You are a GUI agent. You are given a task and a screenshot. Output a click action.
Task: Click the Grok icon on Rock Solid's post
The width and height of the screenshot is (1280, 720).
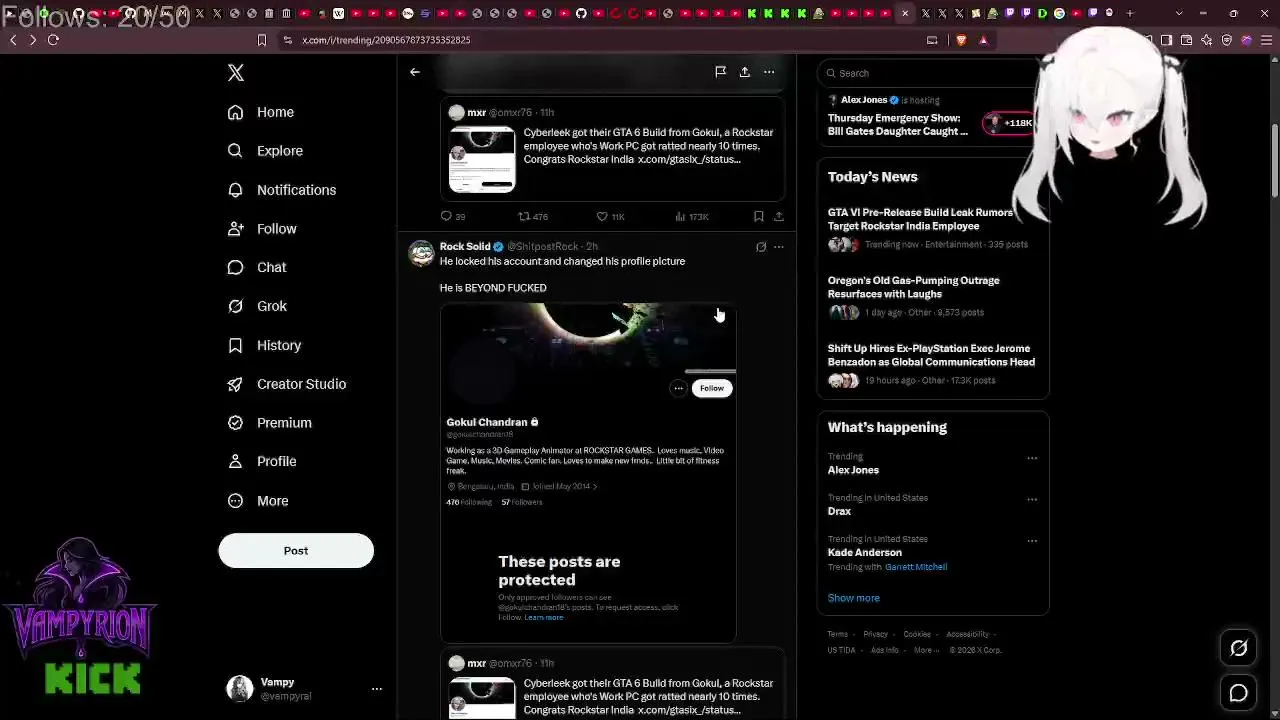[761, 247]
